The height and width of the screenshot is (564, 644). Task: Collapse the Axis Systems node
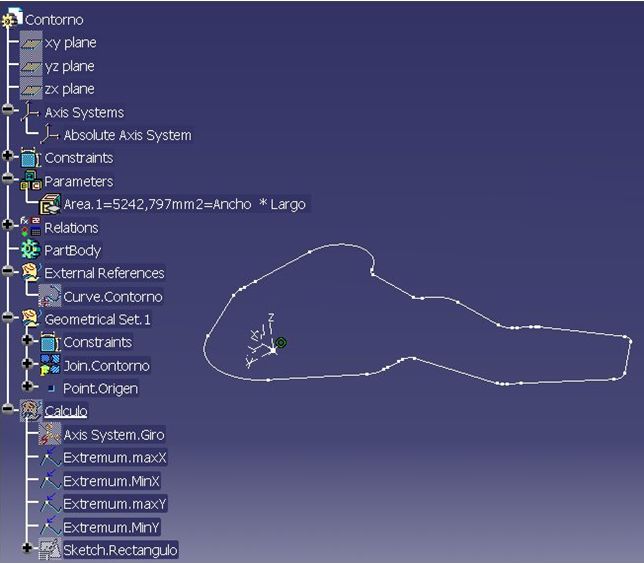pos(7,109)
